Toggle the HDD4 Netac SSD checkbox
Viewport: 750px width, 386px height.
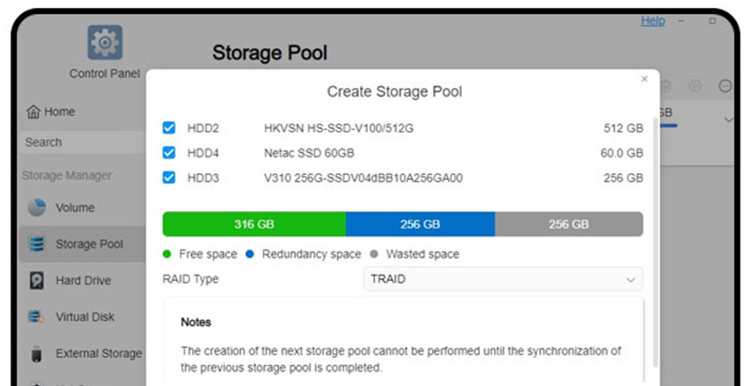pos(169,153)
